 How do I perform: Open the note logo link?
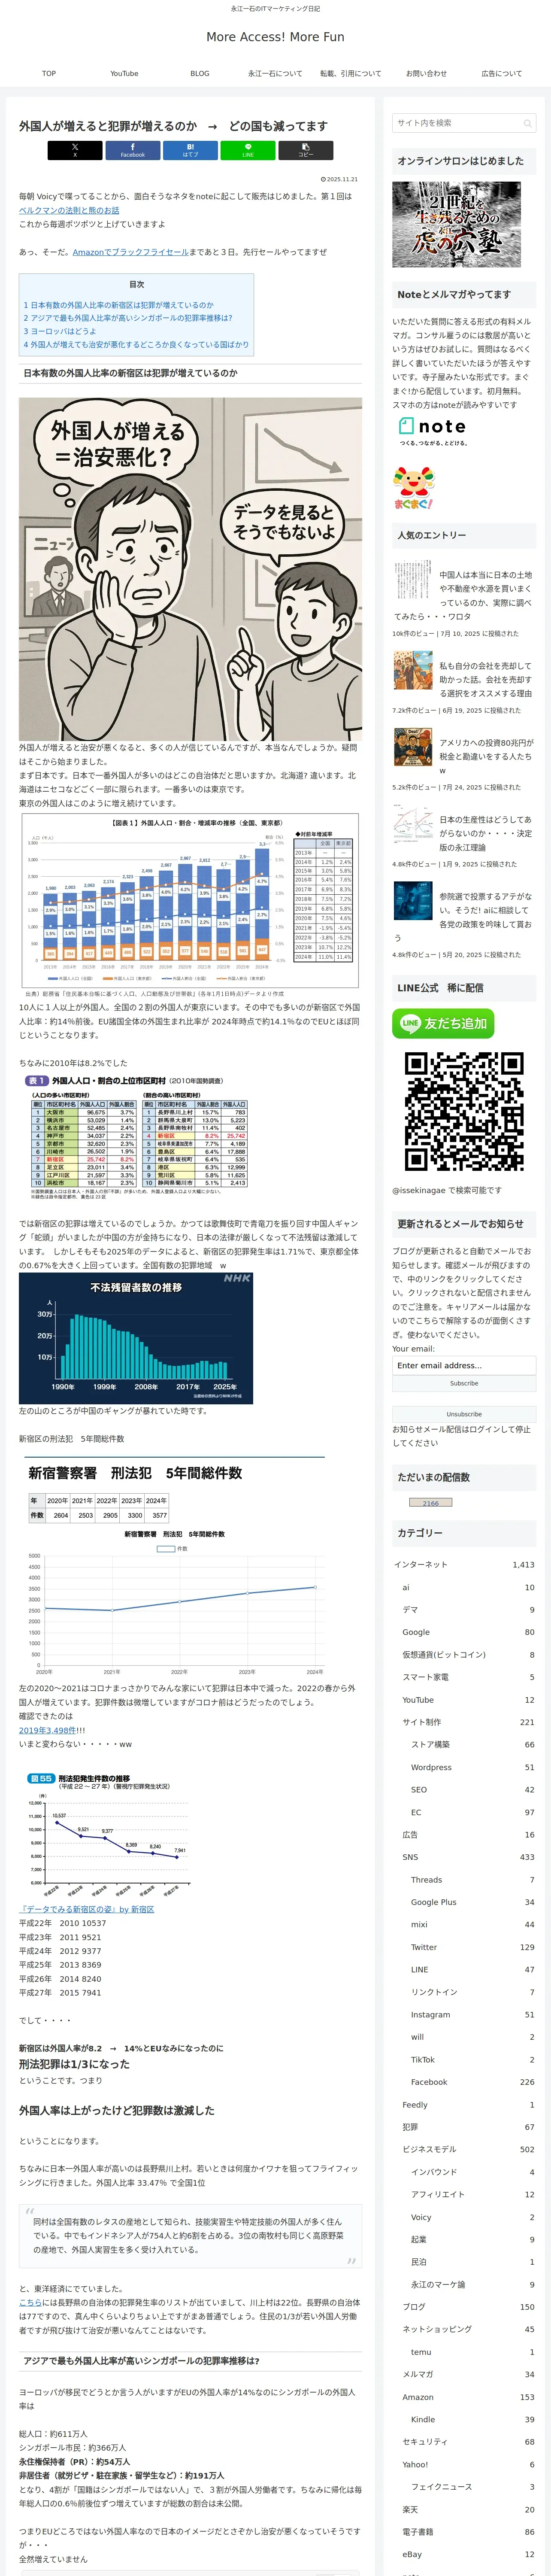coord(432,431)
